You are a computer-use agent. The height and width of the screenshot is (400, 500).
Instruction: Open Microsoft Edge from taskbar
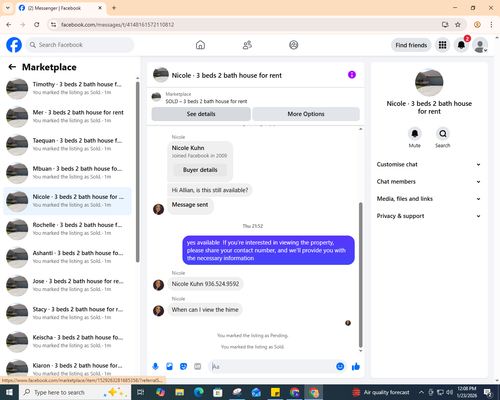coord(199,392)
